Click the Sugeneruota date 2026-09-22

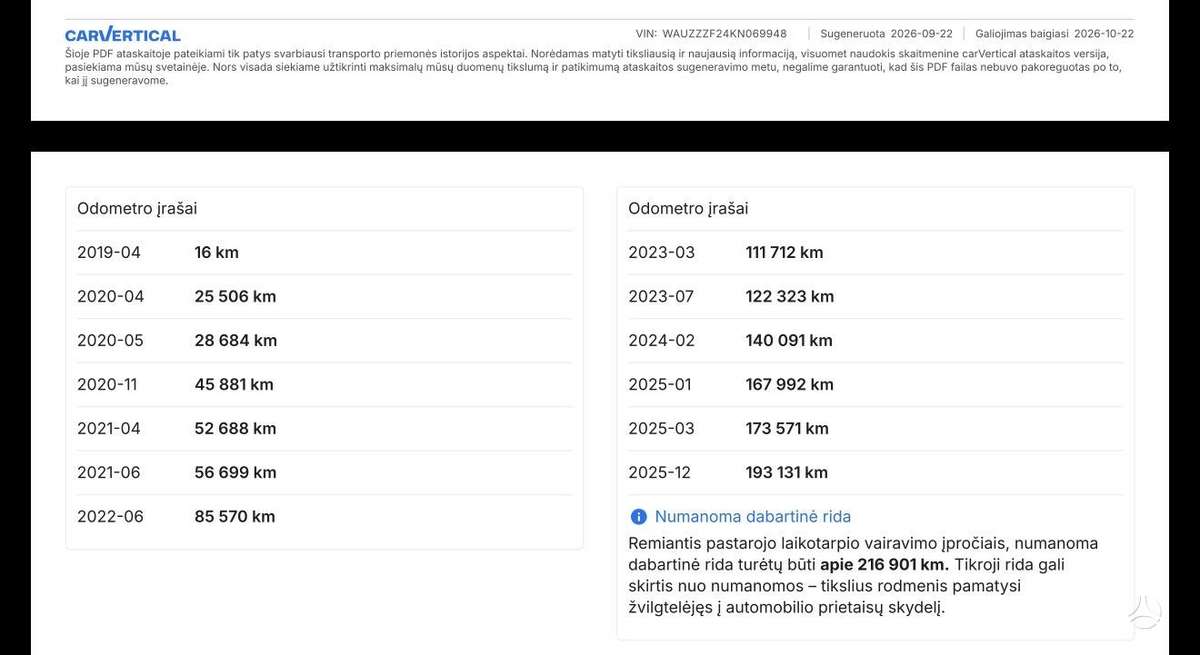pyautogui.click(x=920, y=33)
